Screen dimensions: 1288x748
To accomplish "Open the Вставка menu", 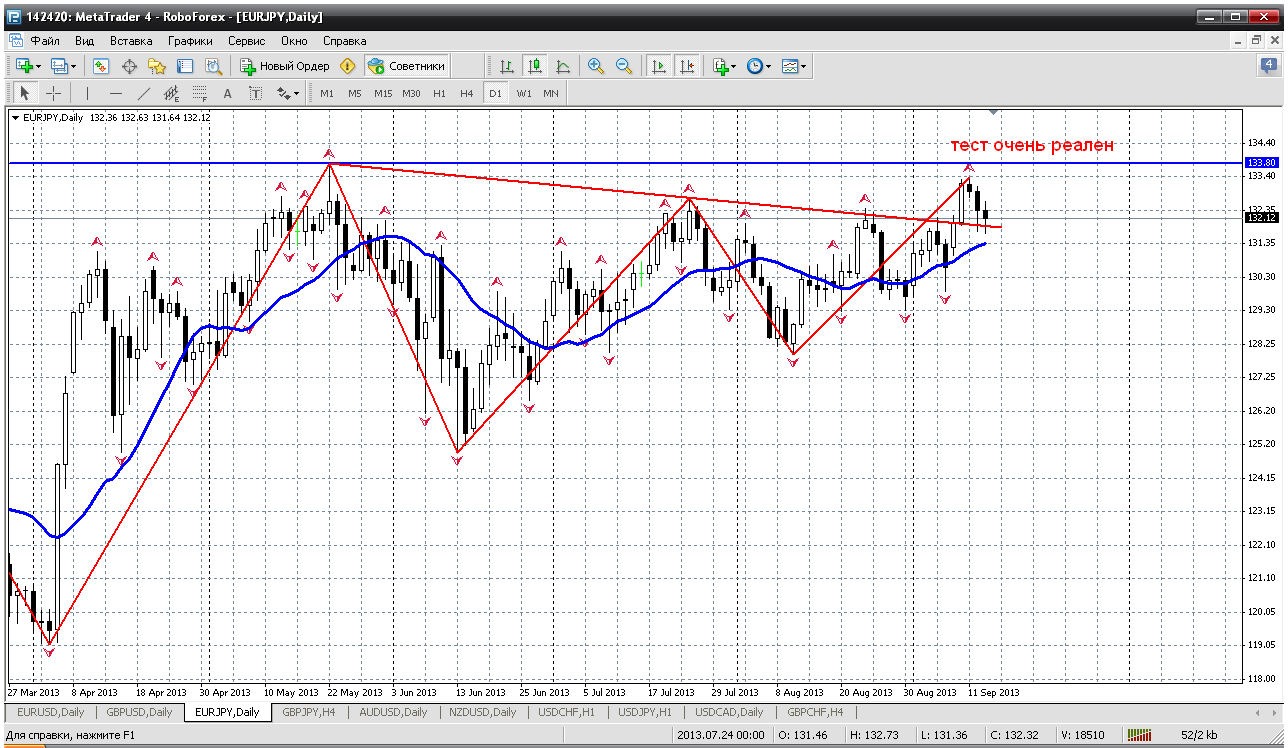I will 131,41.
